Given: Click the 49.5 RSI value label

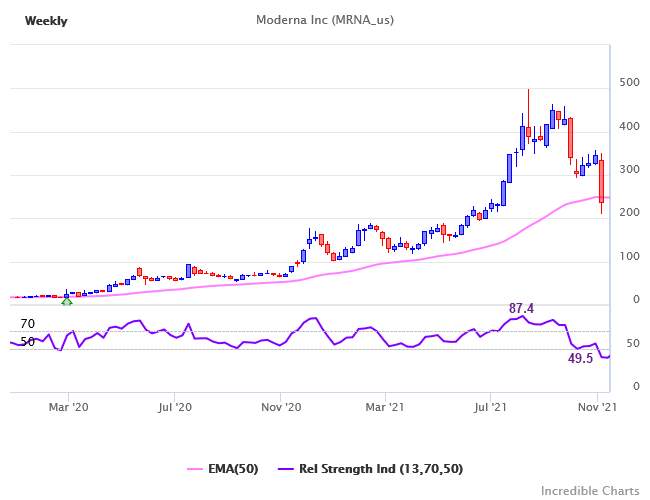Looking at the screenshot, I should pyautogui.click(x=580, y=358).
